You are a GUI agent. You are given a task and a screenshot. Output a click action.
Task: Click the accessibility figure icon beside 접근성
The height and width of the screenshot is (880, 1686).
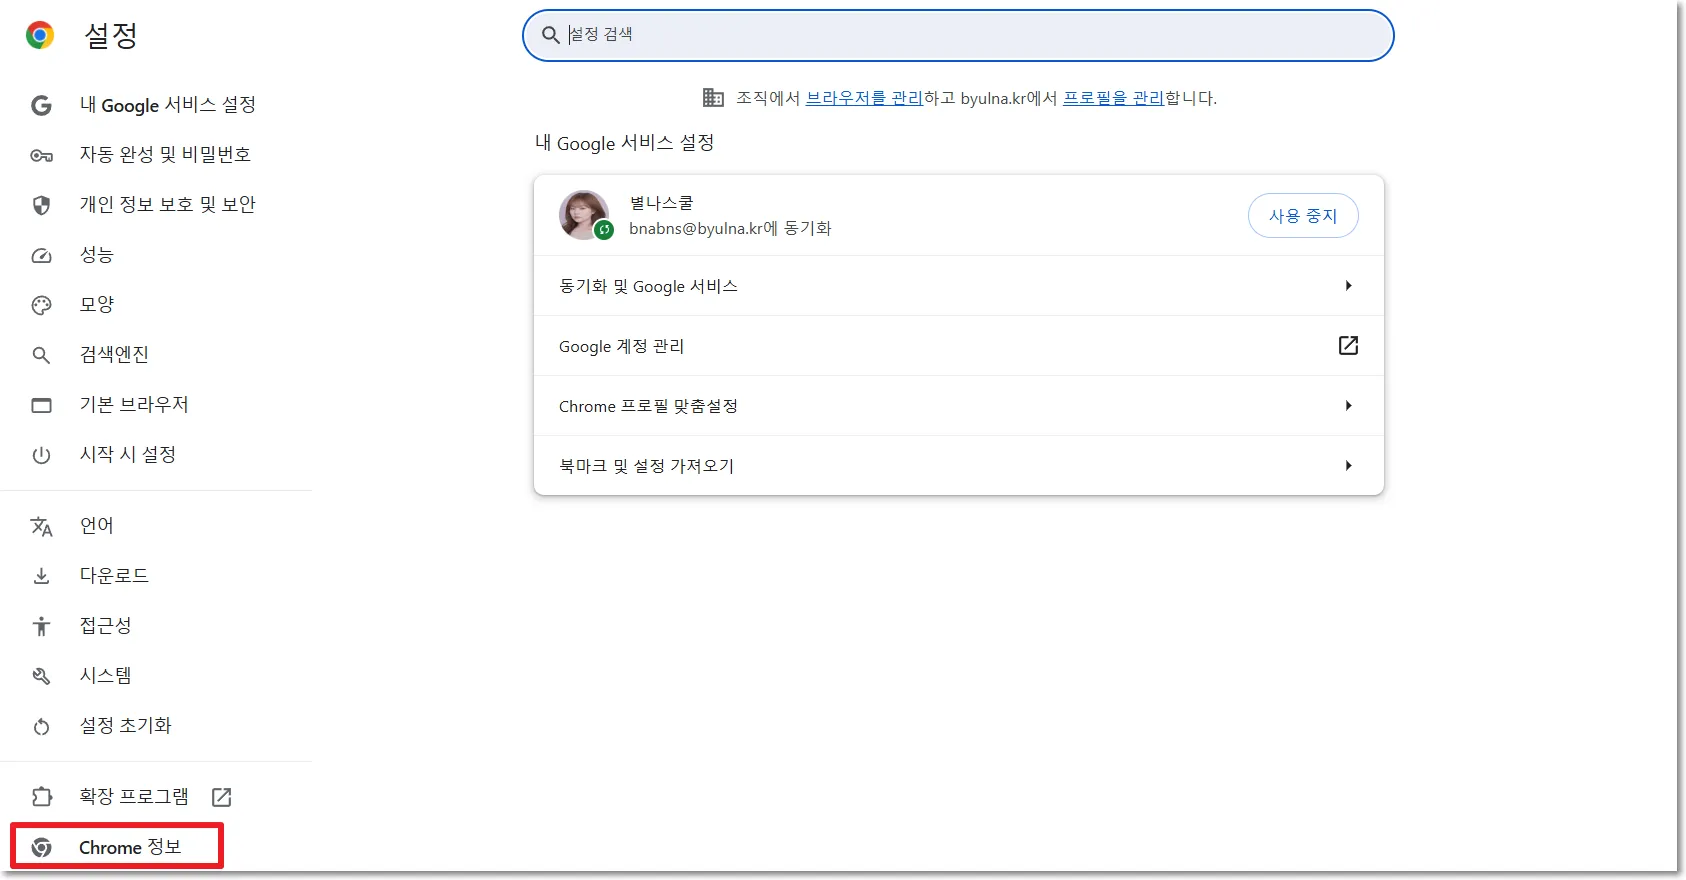[41, 626]
